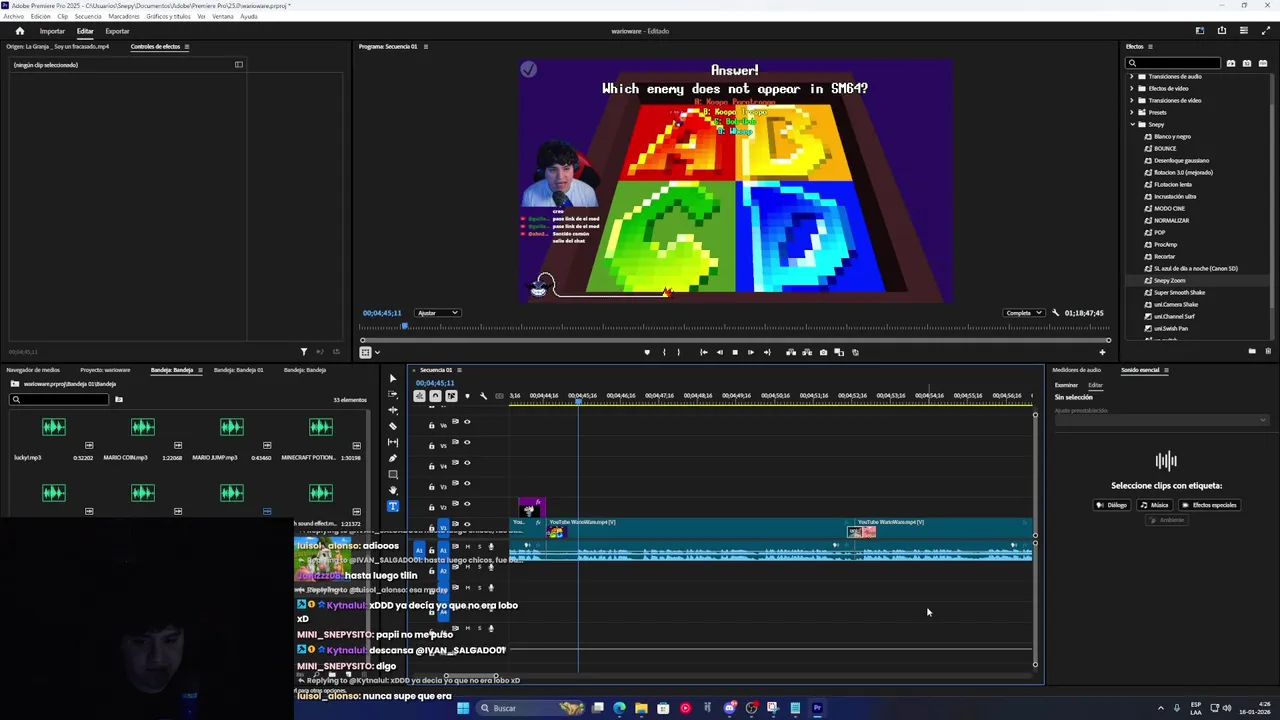Go to In point in Program monitor
The width and height of the screenshot is (1280, 720).
coord(703,352)
